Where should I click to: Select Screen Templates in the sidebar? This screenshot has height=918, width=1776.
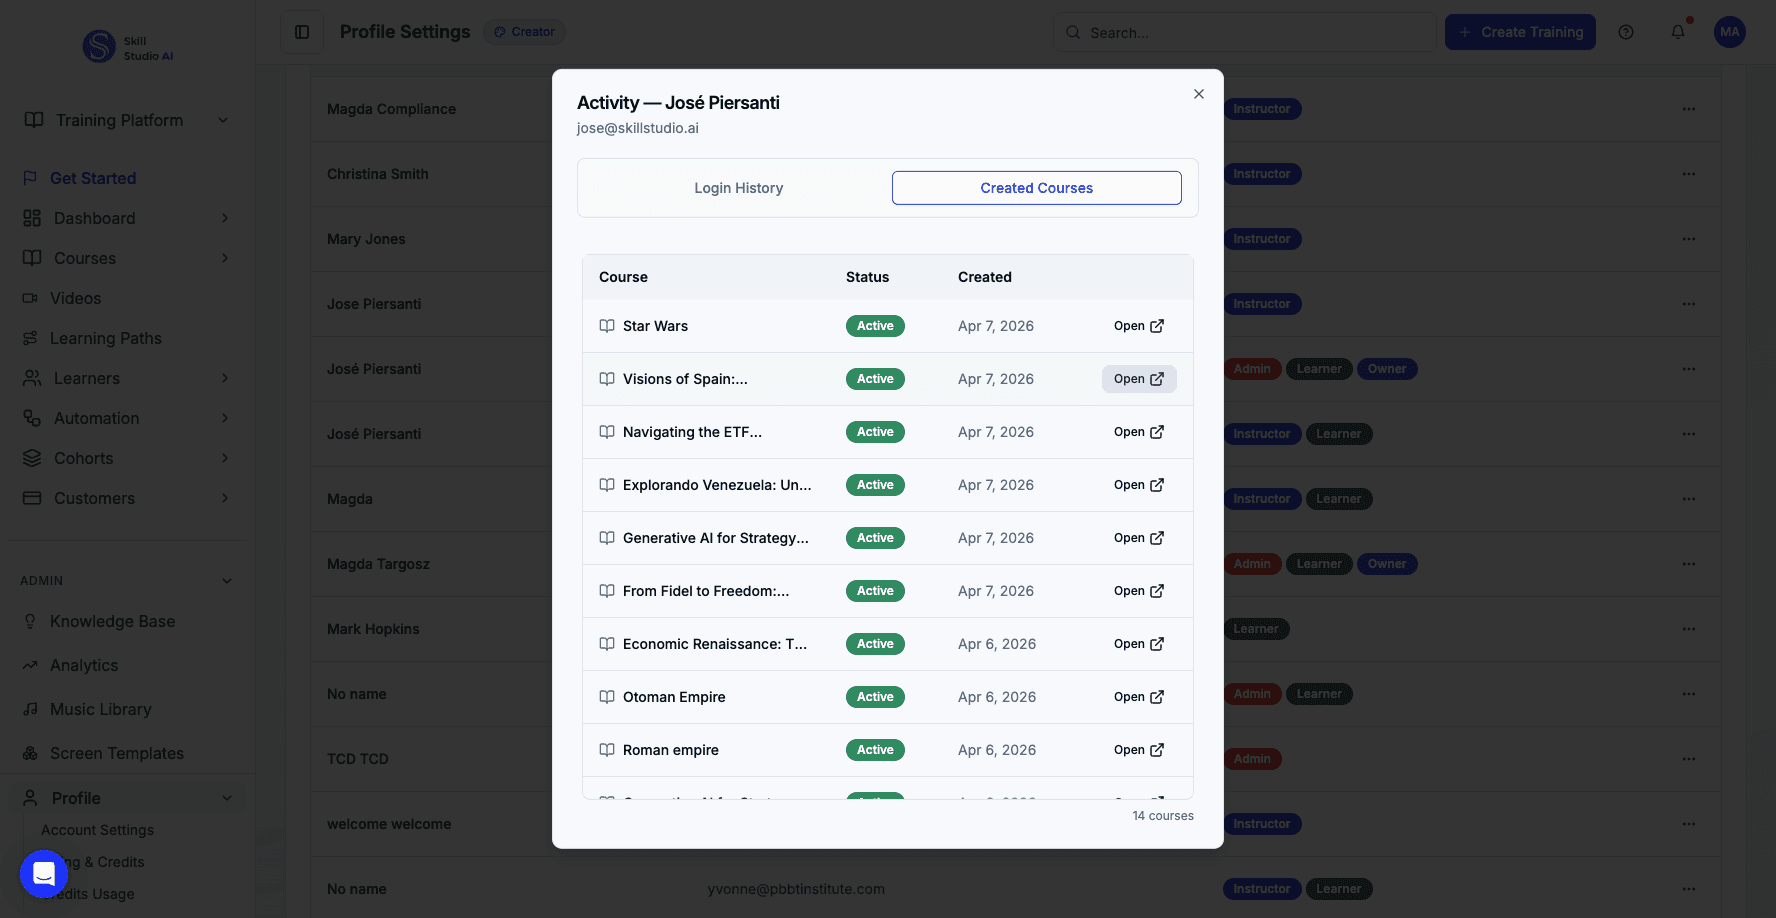(117, 753)
